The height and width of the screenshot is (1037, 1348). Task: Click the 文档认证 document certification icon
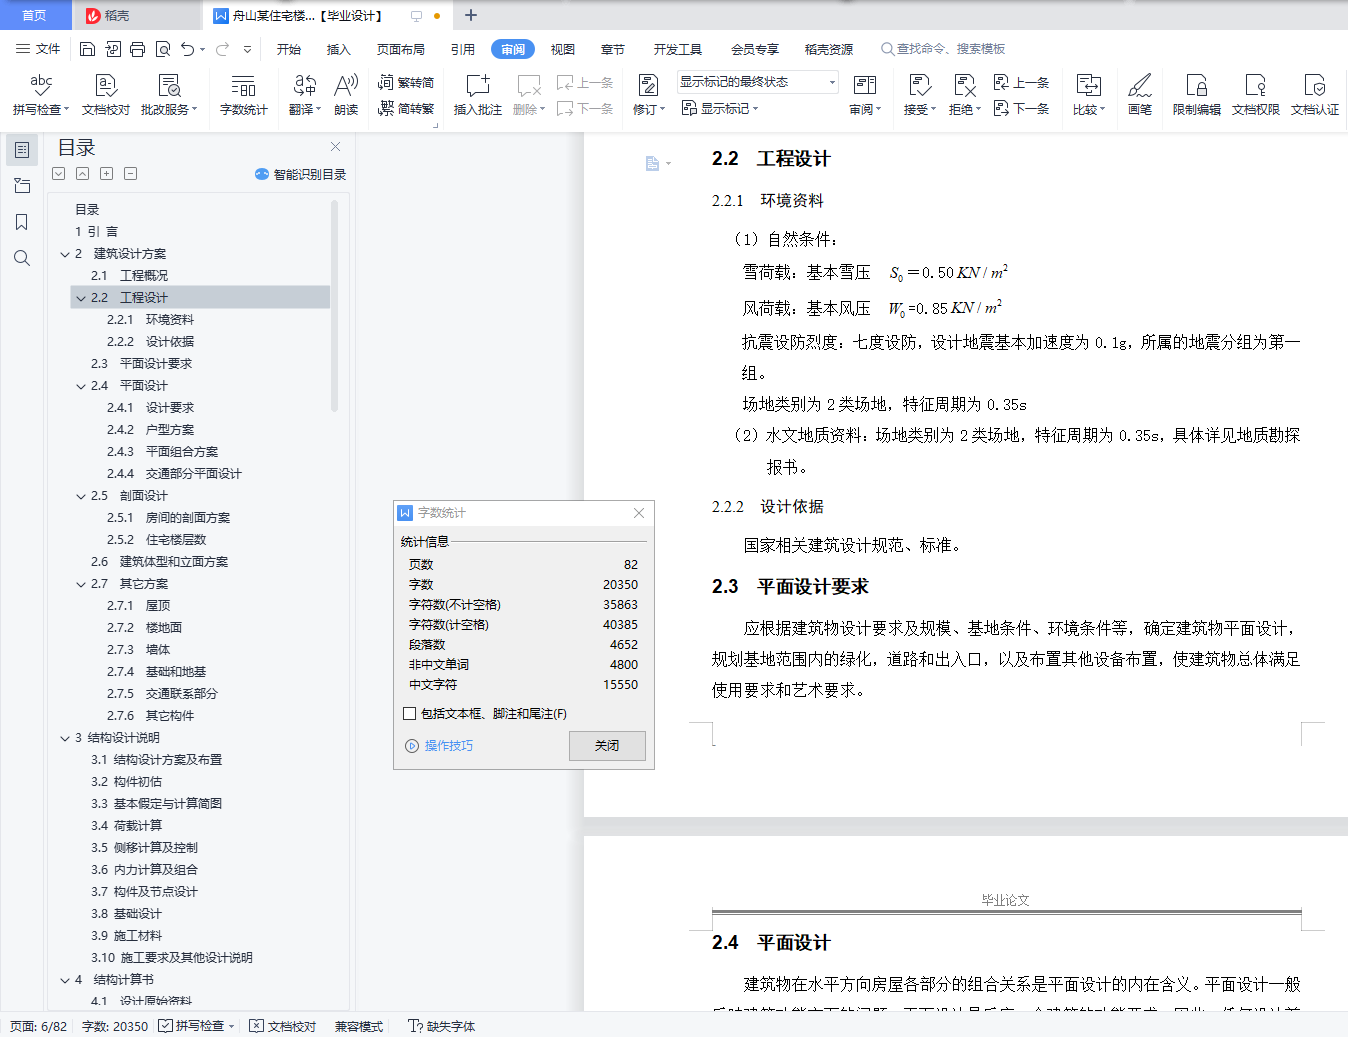click(1315, 95)
